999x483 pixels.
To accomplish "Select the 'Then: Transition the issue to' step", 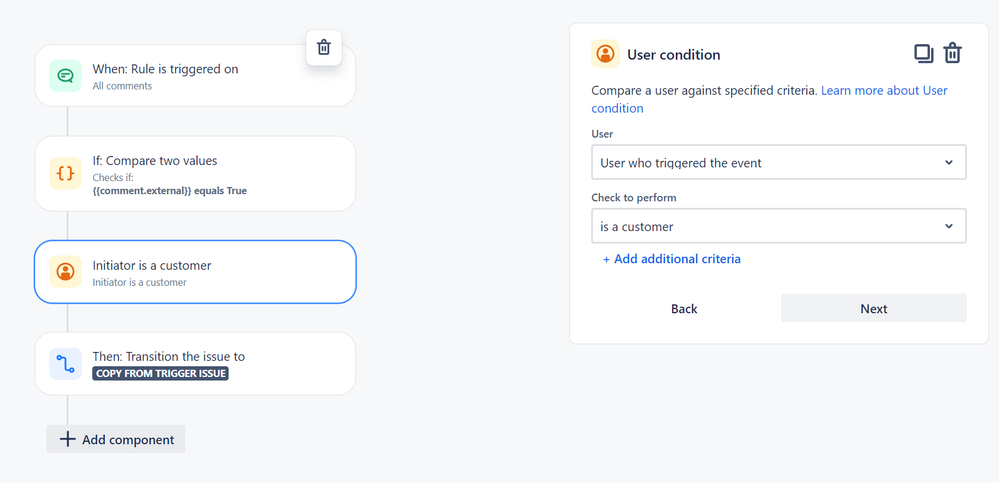I will click(195, 364).
